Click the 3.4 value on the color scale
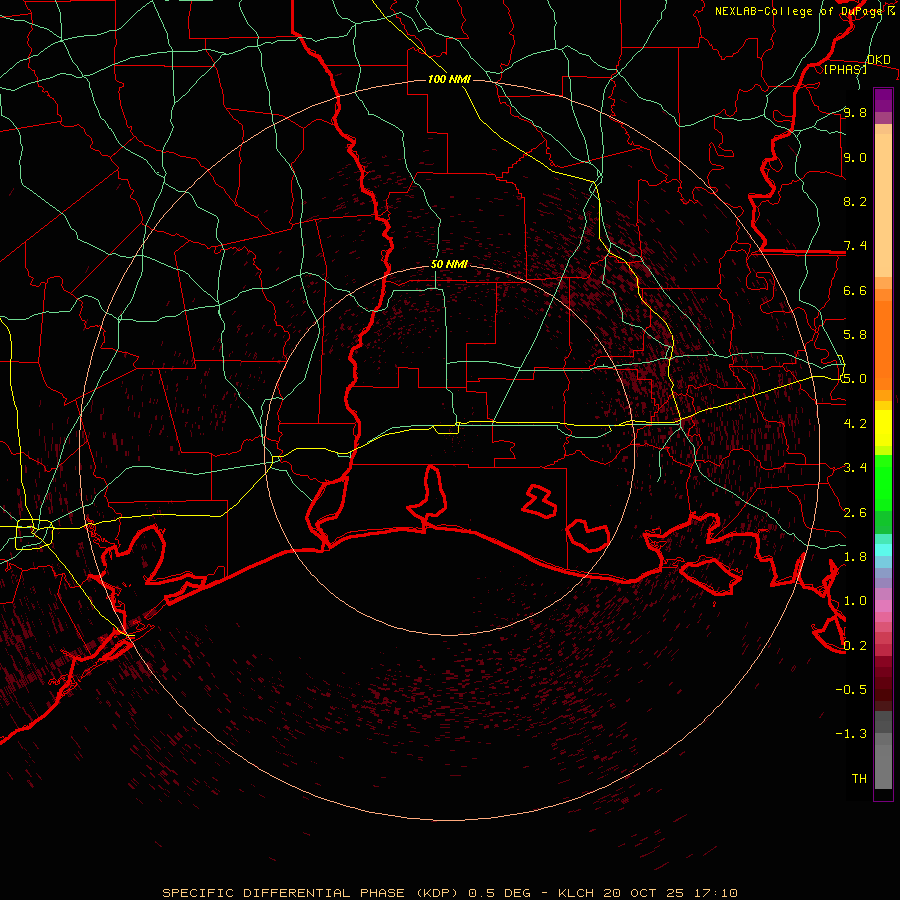 (x=855, y=468)
